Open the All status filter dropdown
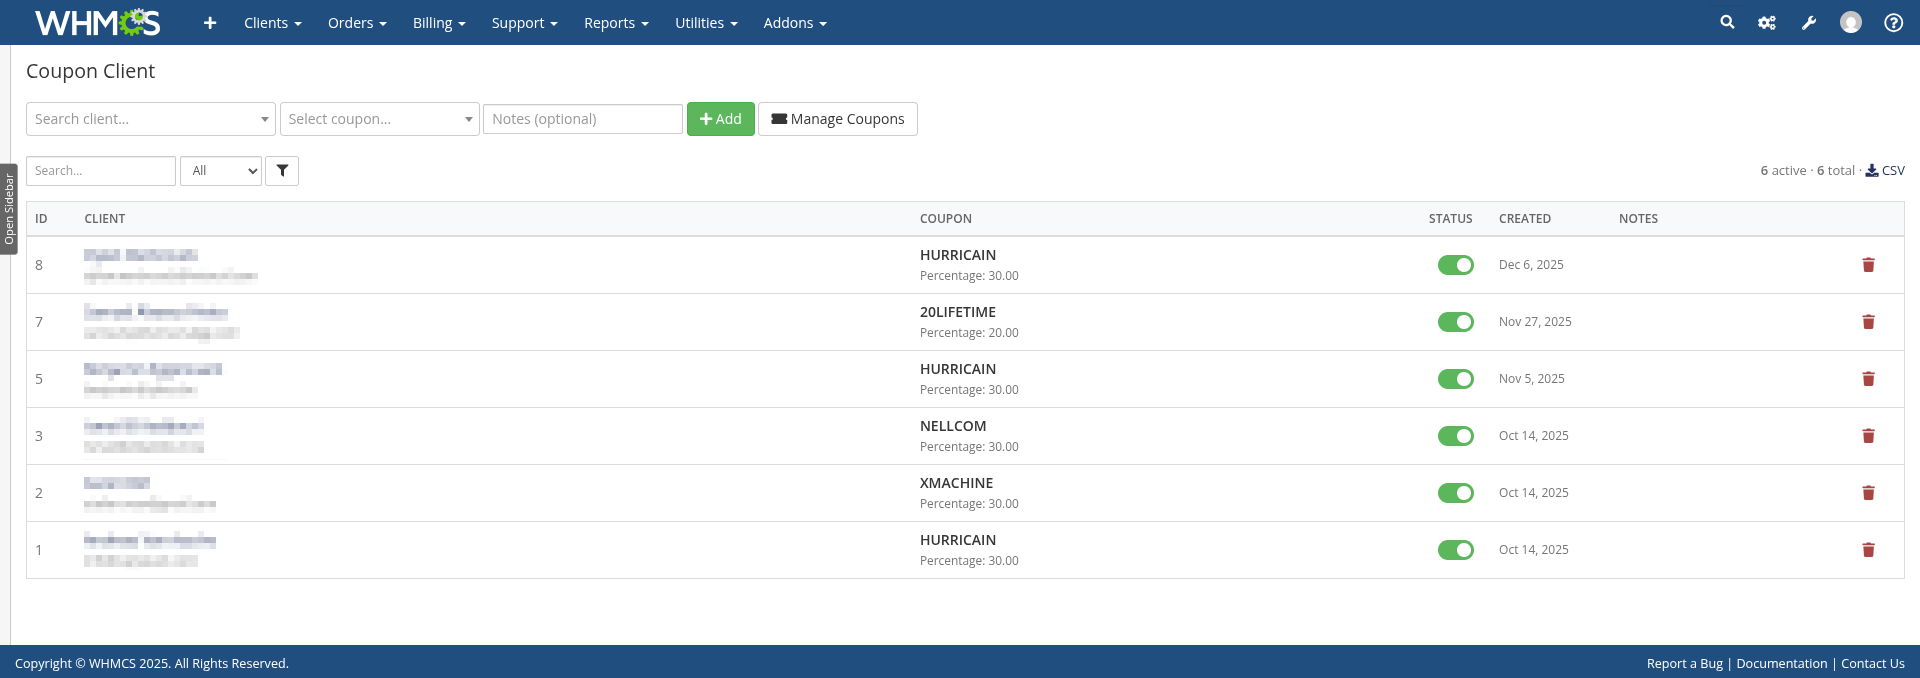1920x678 pixels. click(221, 171)
